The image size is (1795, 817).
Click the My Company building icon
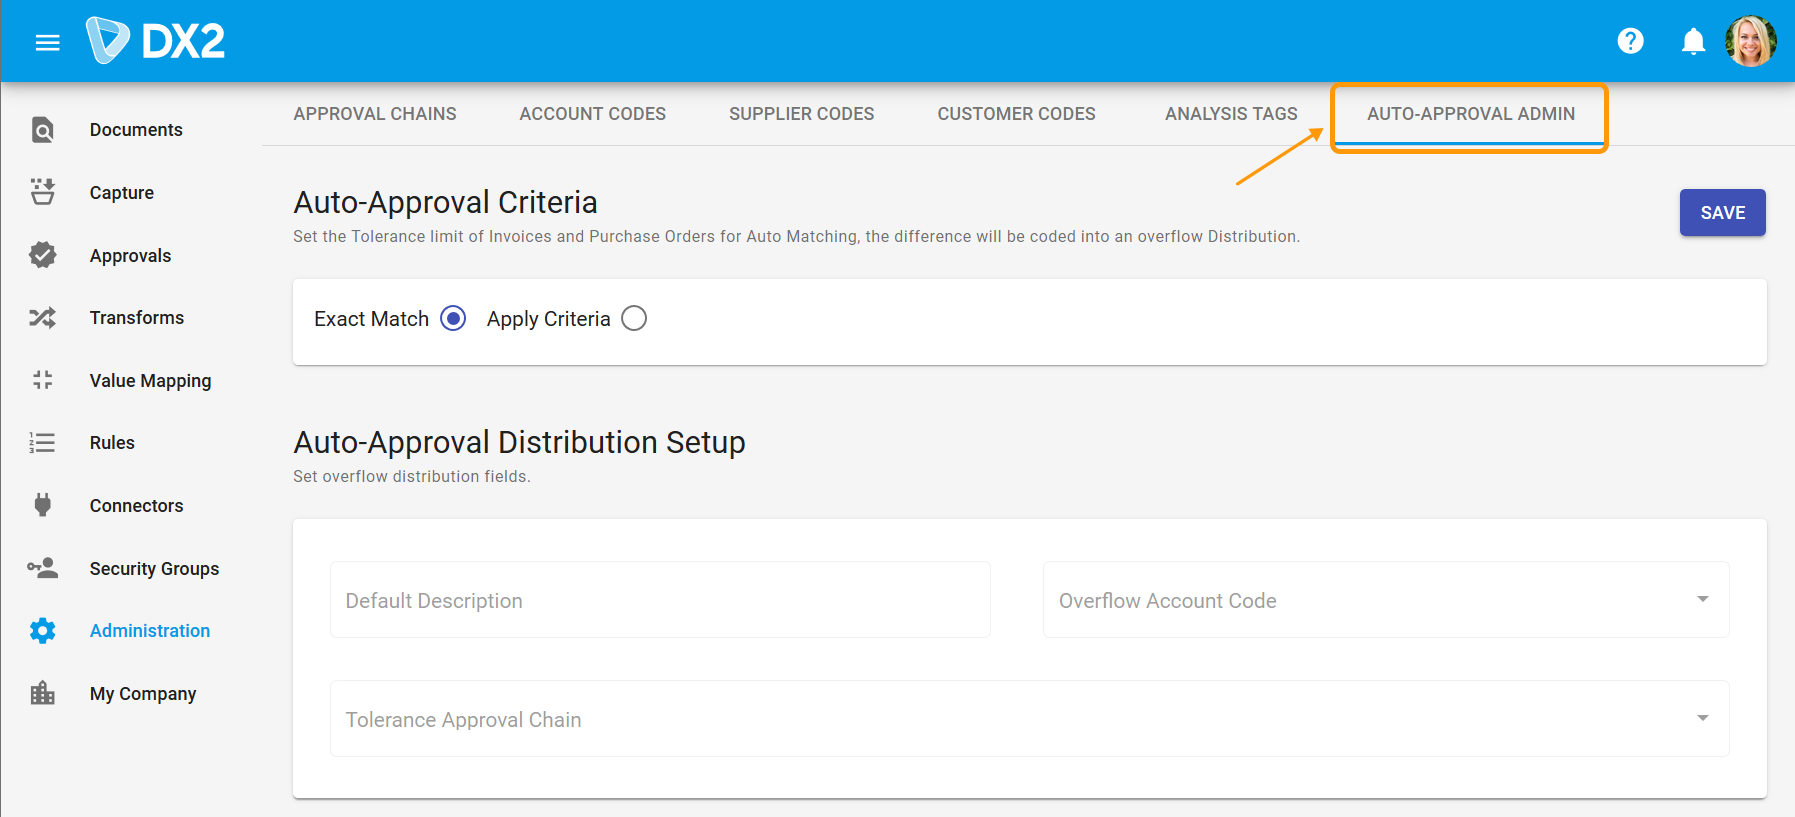pos(43,693)
